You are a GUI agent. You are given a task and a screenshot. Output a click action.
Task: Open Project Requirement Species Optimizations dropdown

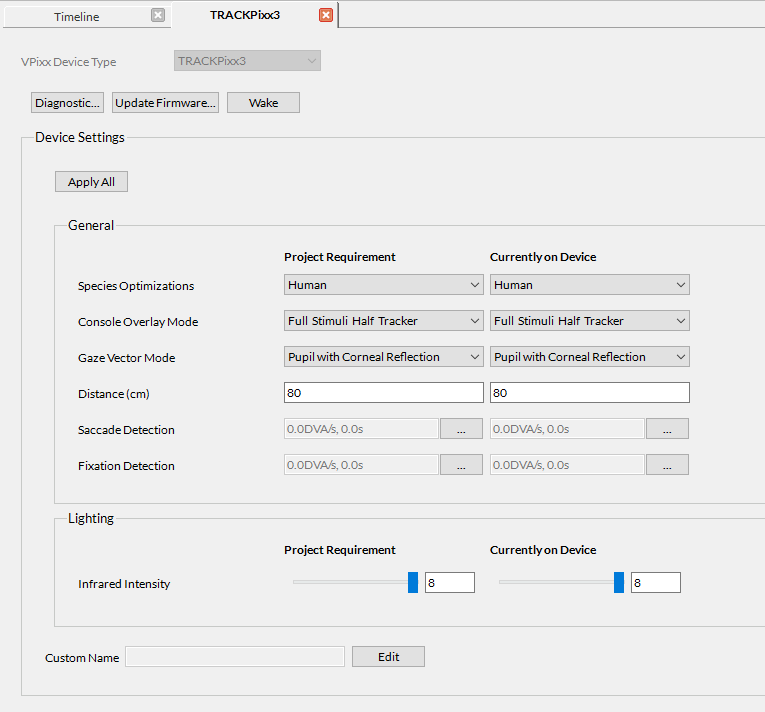(x=383, y=285)
